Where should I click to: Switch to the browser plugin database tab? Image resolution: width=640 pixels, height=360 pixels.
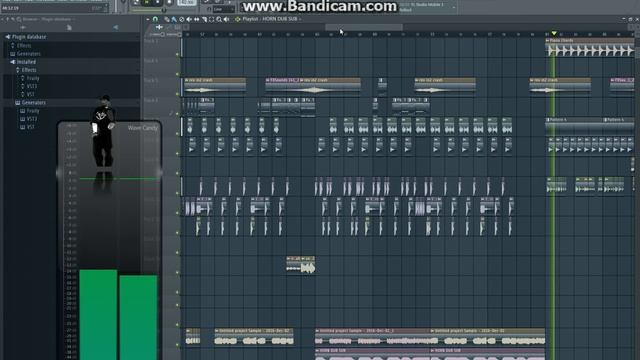pyautogui.click(x=116, y=28)
